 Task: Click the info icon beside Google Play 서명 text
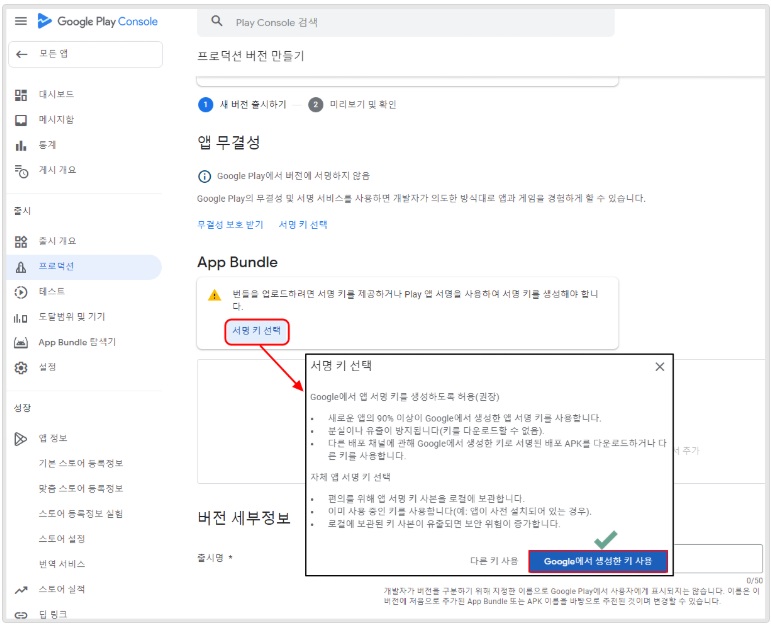(204, 176)
